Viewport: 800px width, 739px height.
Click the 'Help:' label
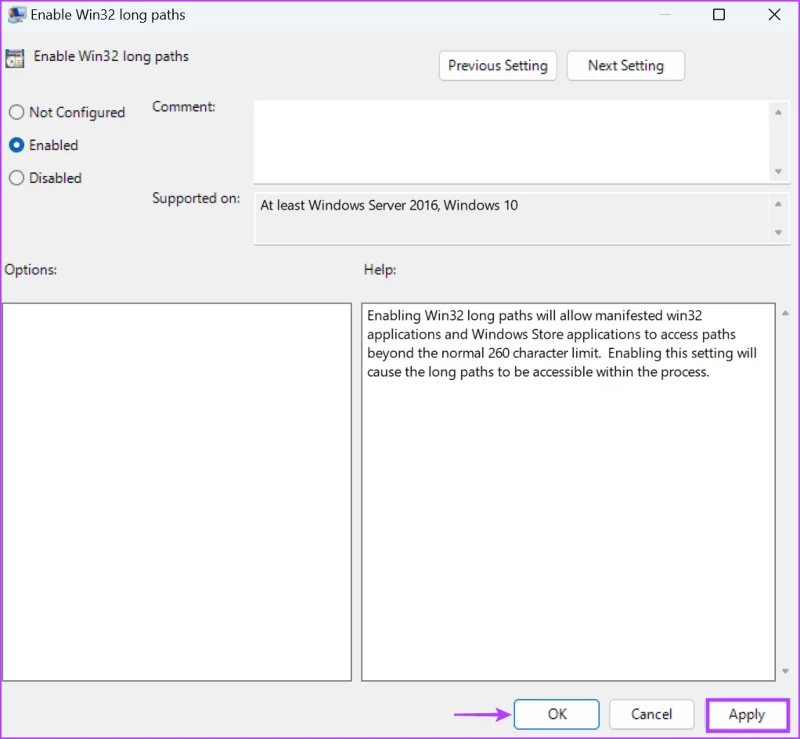(x=380, y=269)
